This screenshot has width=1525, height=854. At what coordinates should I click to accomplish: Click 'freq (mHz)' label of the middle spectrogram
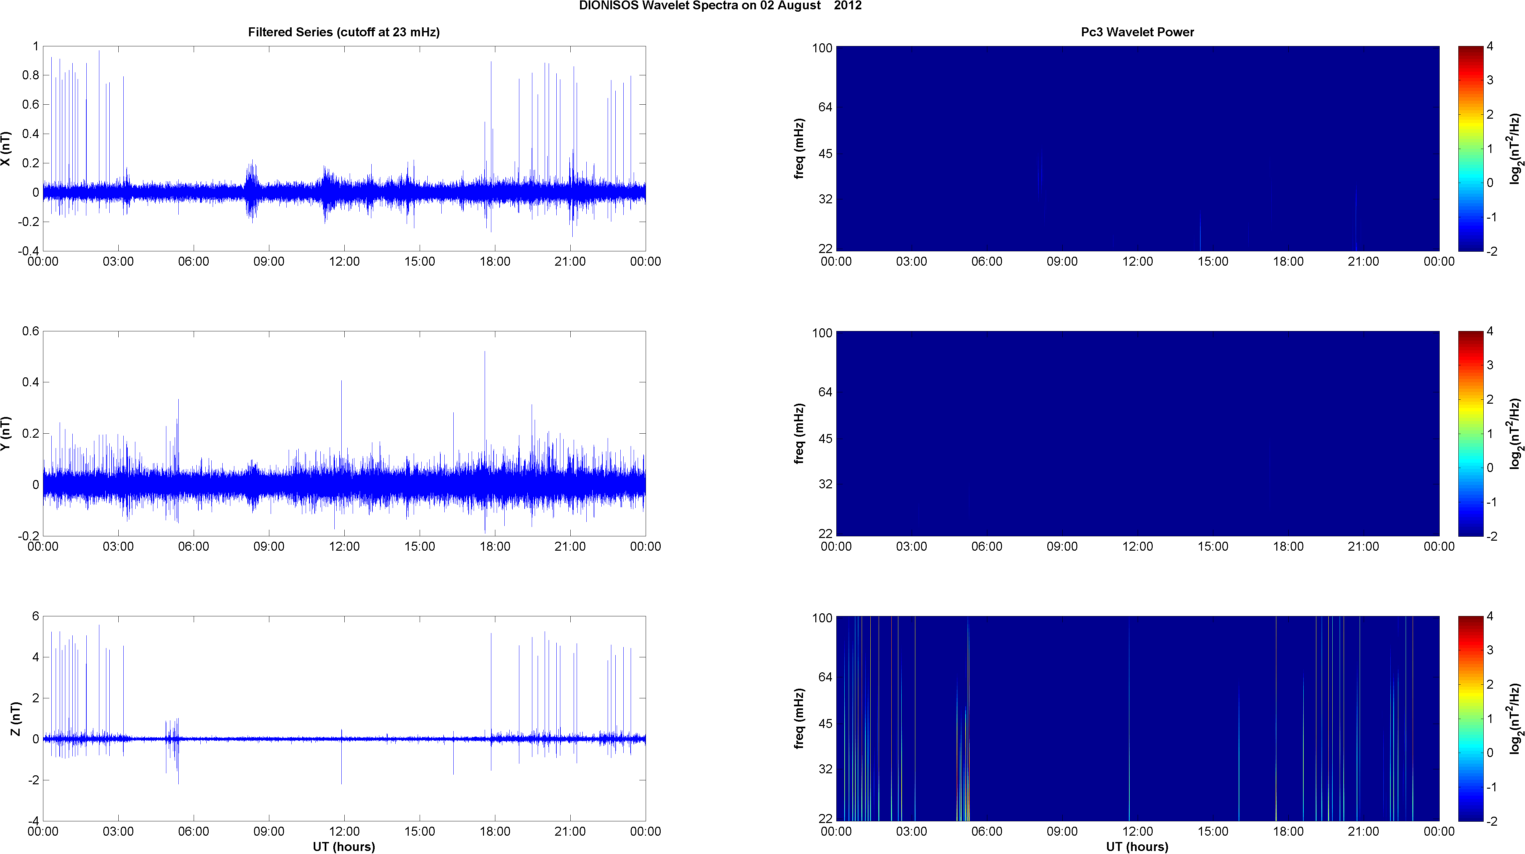coord(800,434)
